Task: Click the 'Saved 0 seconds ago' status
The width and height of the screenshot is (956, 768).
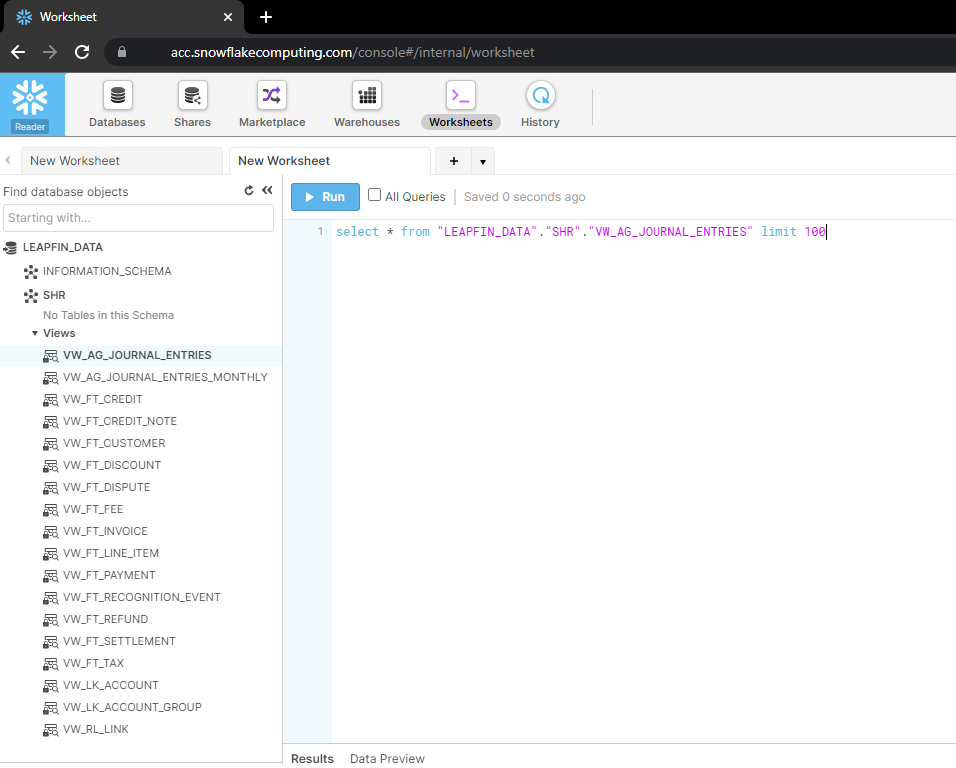Action: tap(524, 197)
